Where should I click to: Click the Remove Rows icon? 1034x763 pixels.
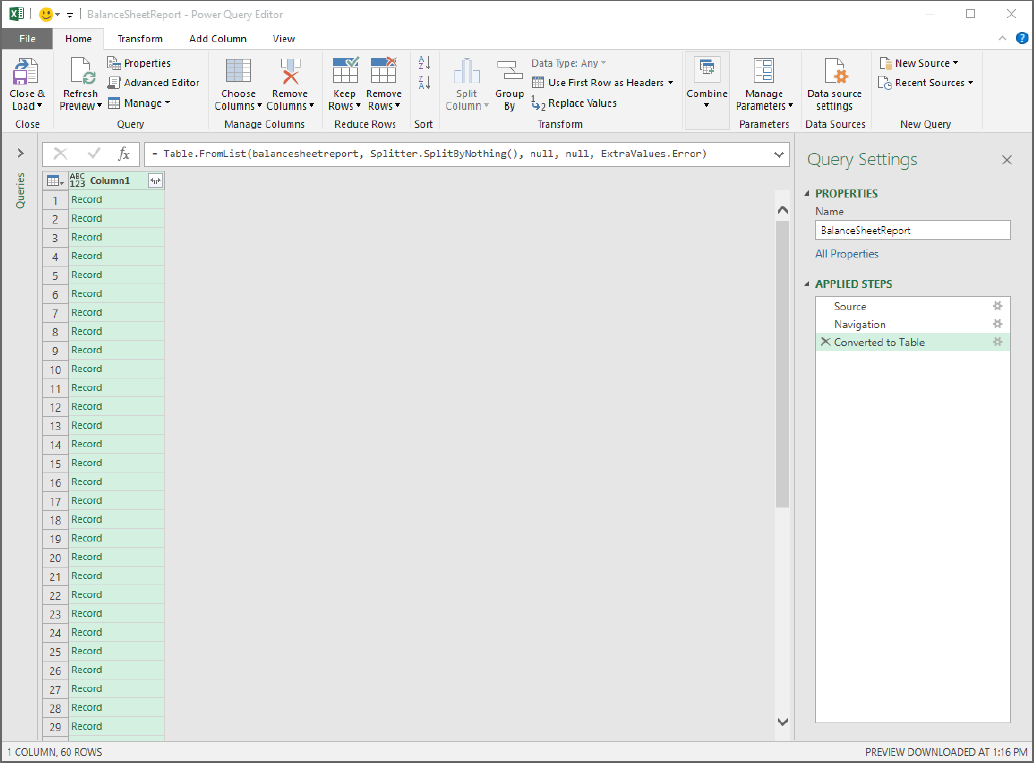(x=383, y=72)
